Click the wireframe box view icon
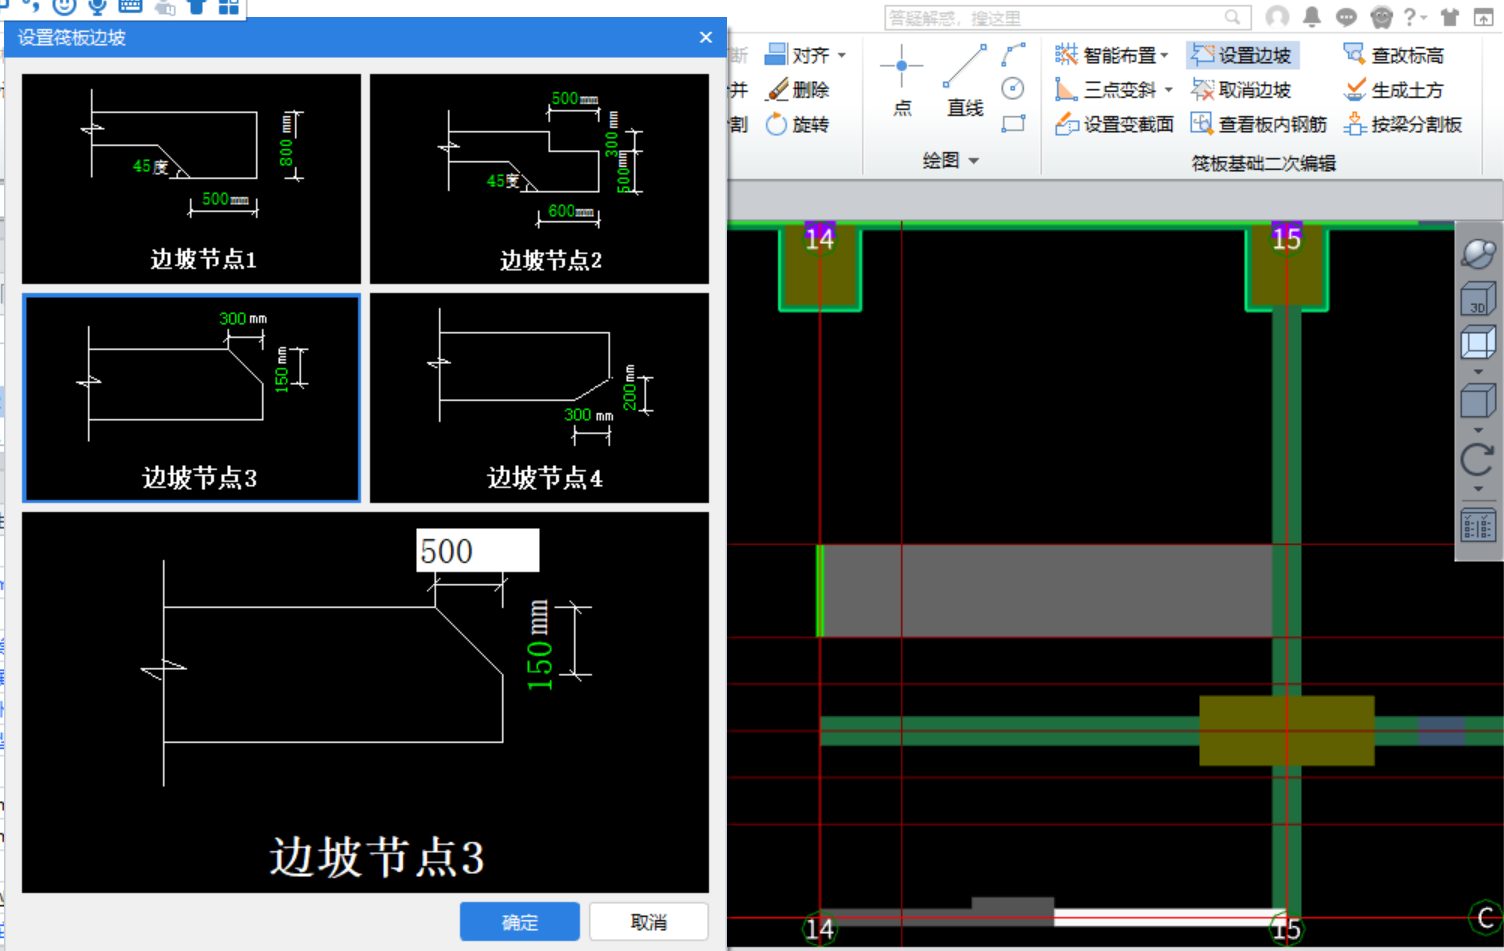1504x951 pixels. (1478, 343)
